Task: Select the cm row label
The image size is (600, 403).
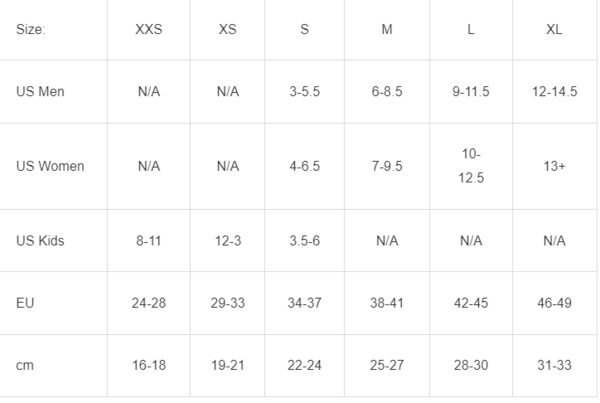Action: (25, 366)
